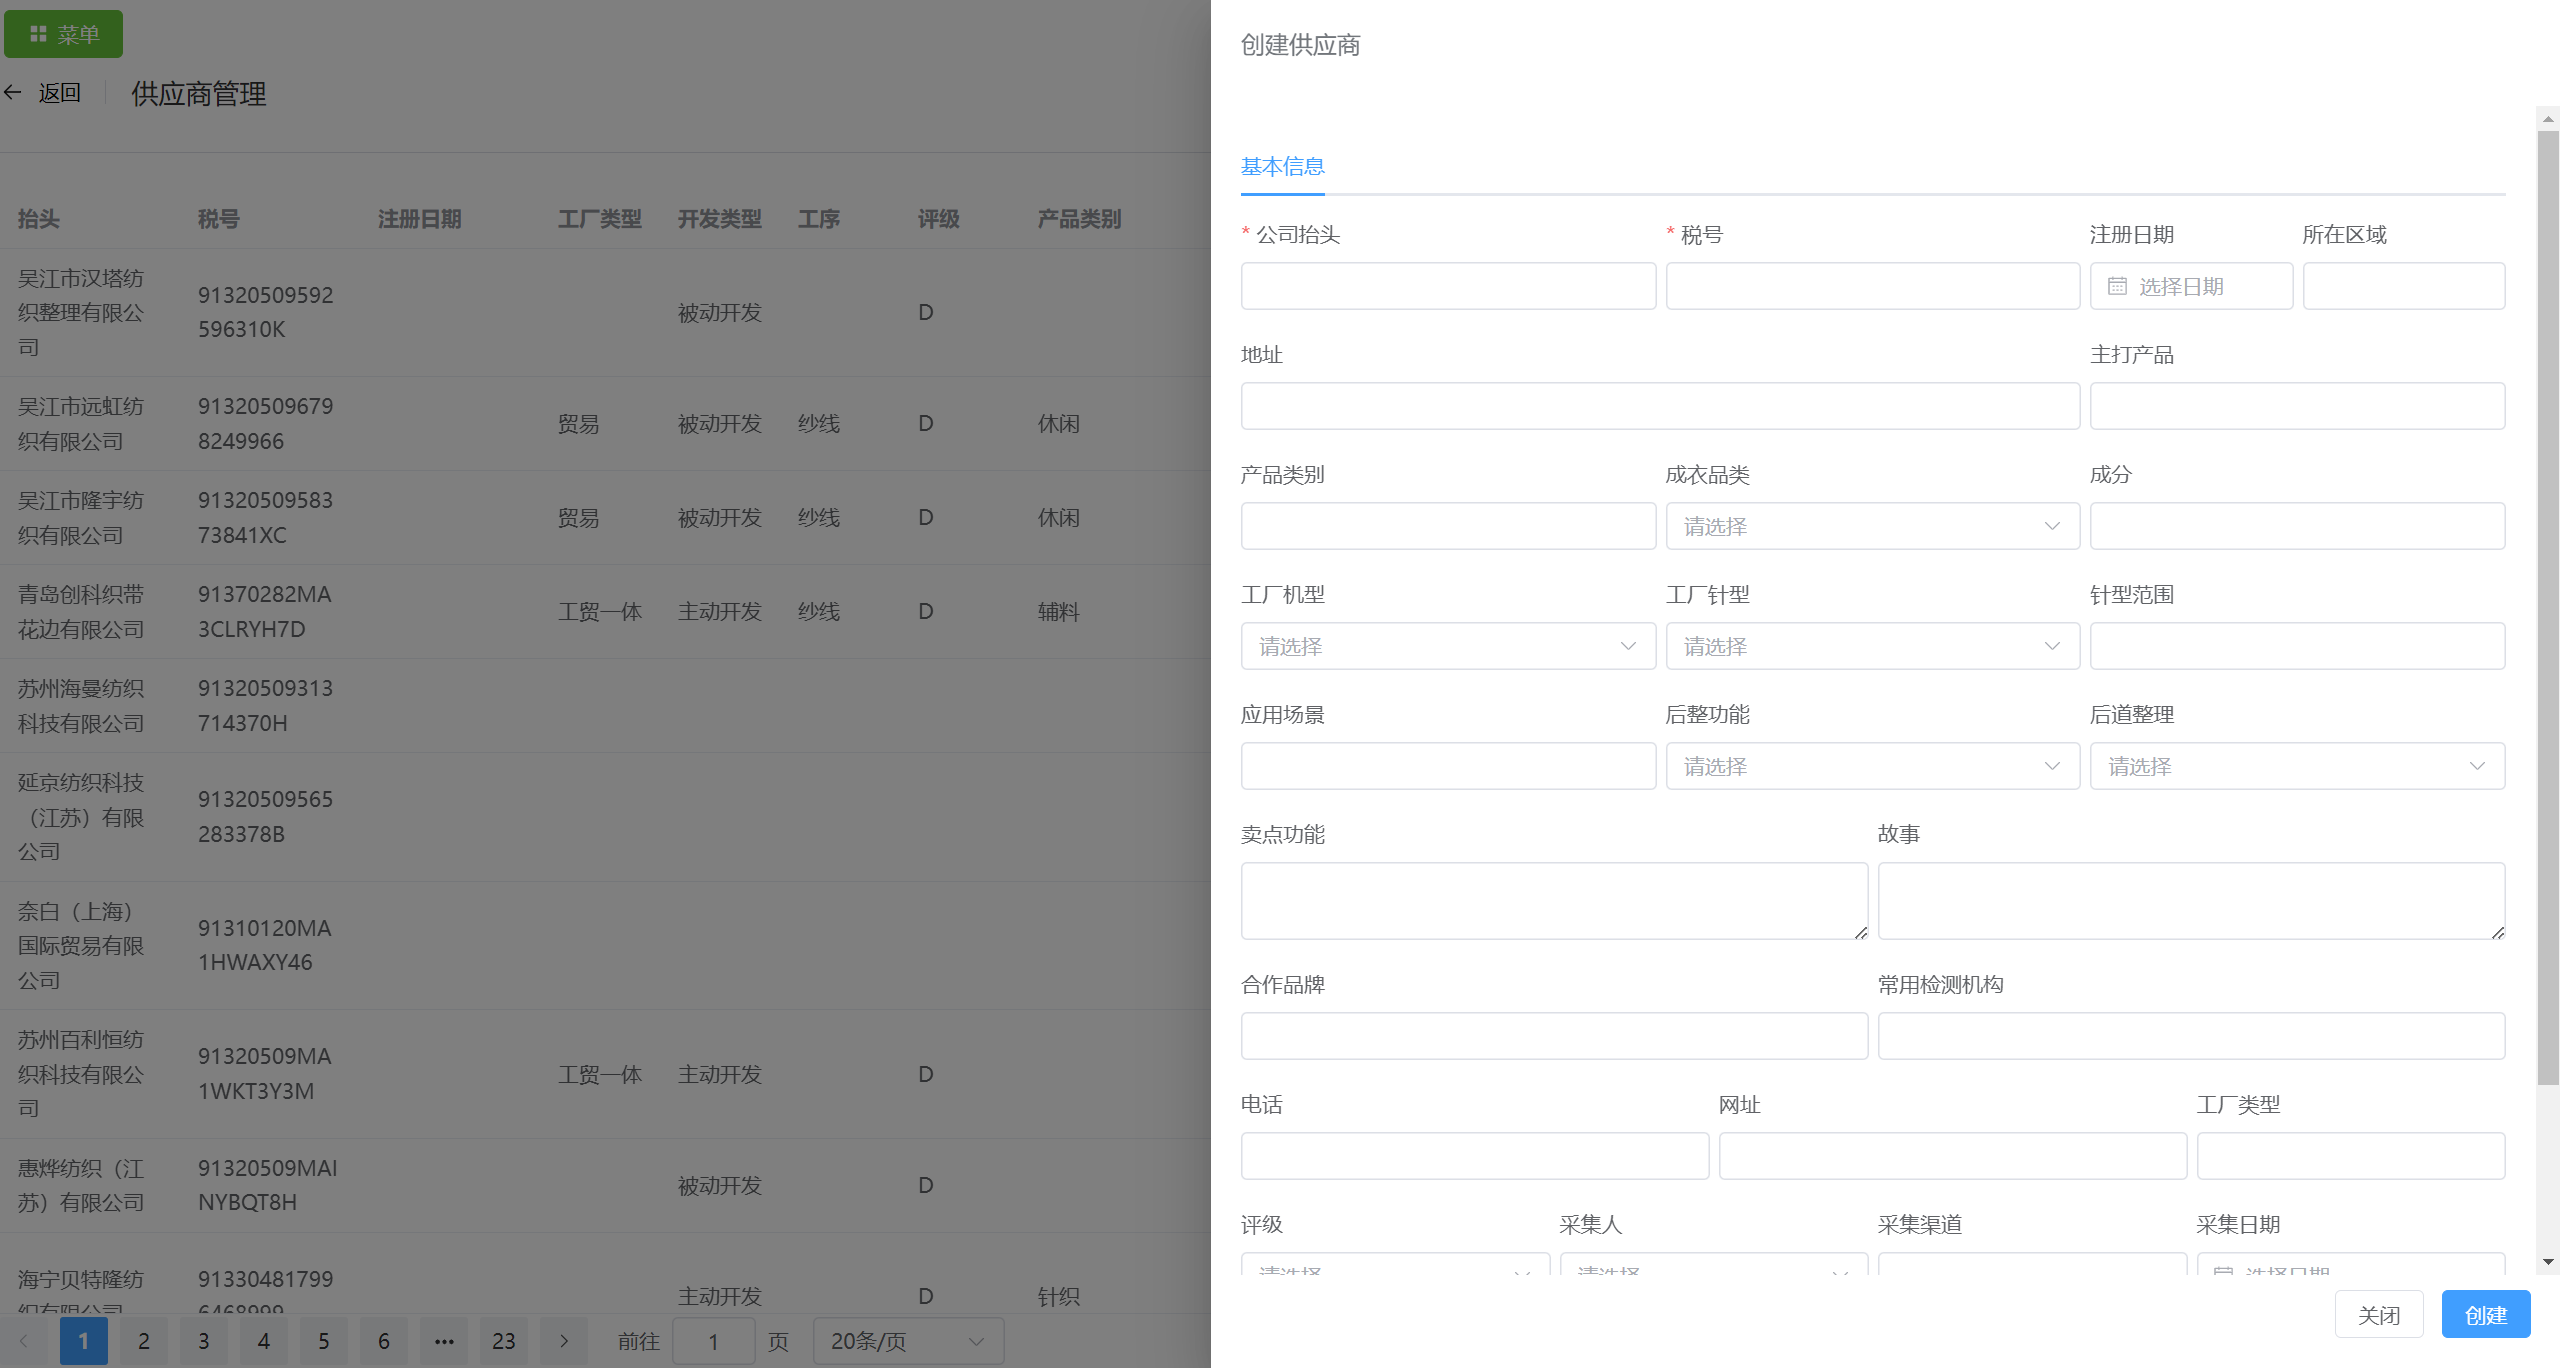
Task: Click pagination ellipsis more pages button
Action: click(444, 1341)
